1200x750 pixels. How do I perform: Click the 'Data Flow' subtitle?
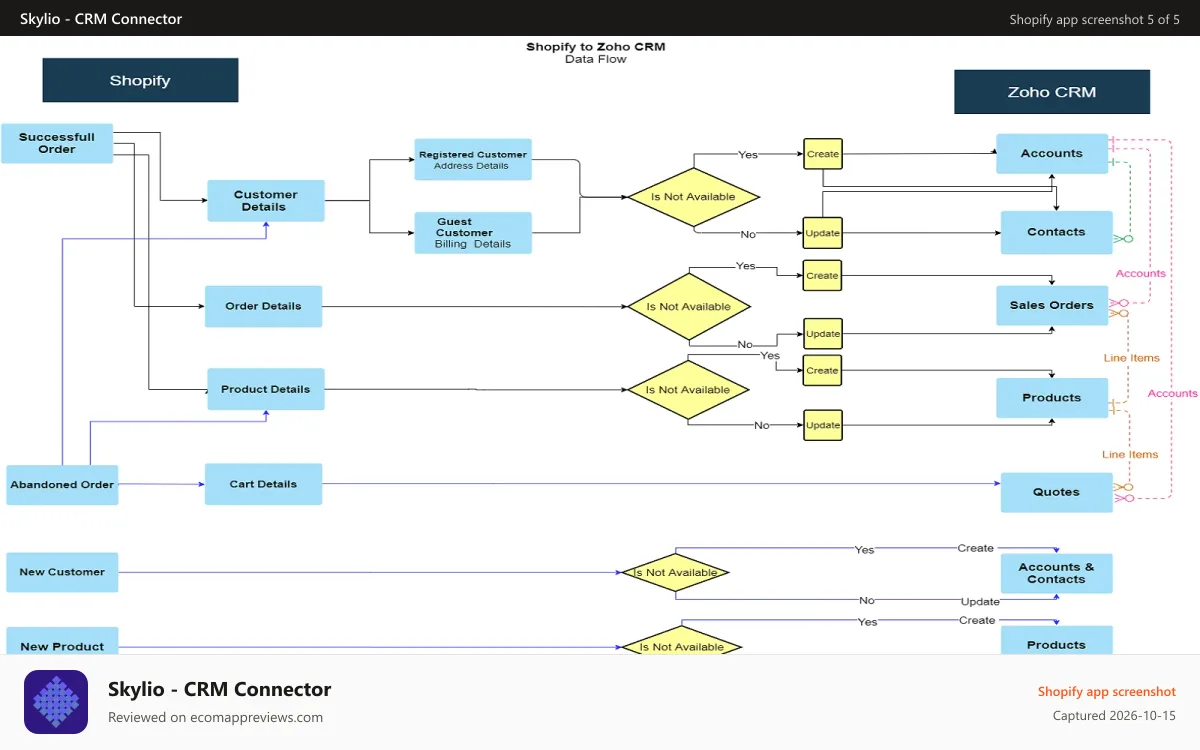click(x=596, y=59)
